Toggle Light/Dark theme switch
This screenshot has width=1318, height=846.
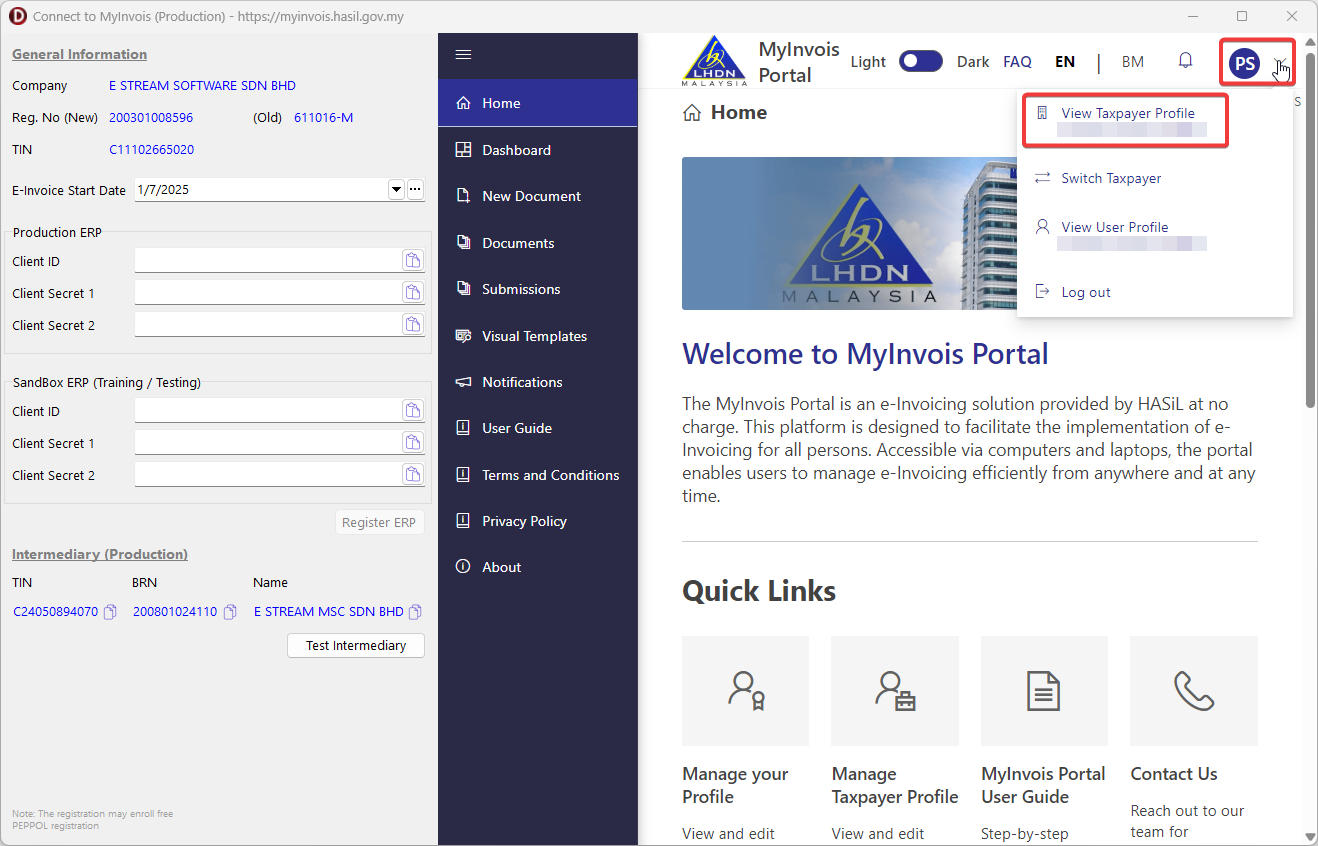click(x=920, y=62)
